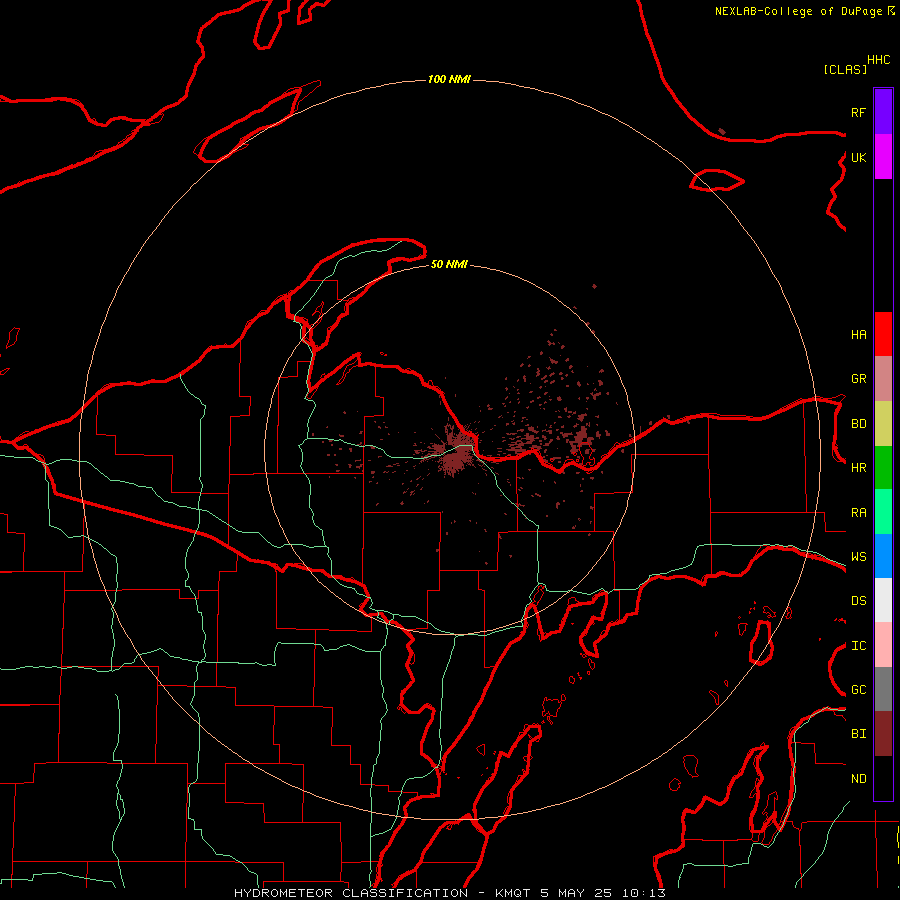Click the dense radar echo cluster center
Screen dimensions: 900x900
click(459, 452)
